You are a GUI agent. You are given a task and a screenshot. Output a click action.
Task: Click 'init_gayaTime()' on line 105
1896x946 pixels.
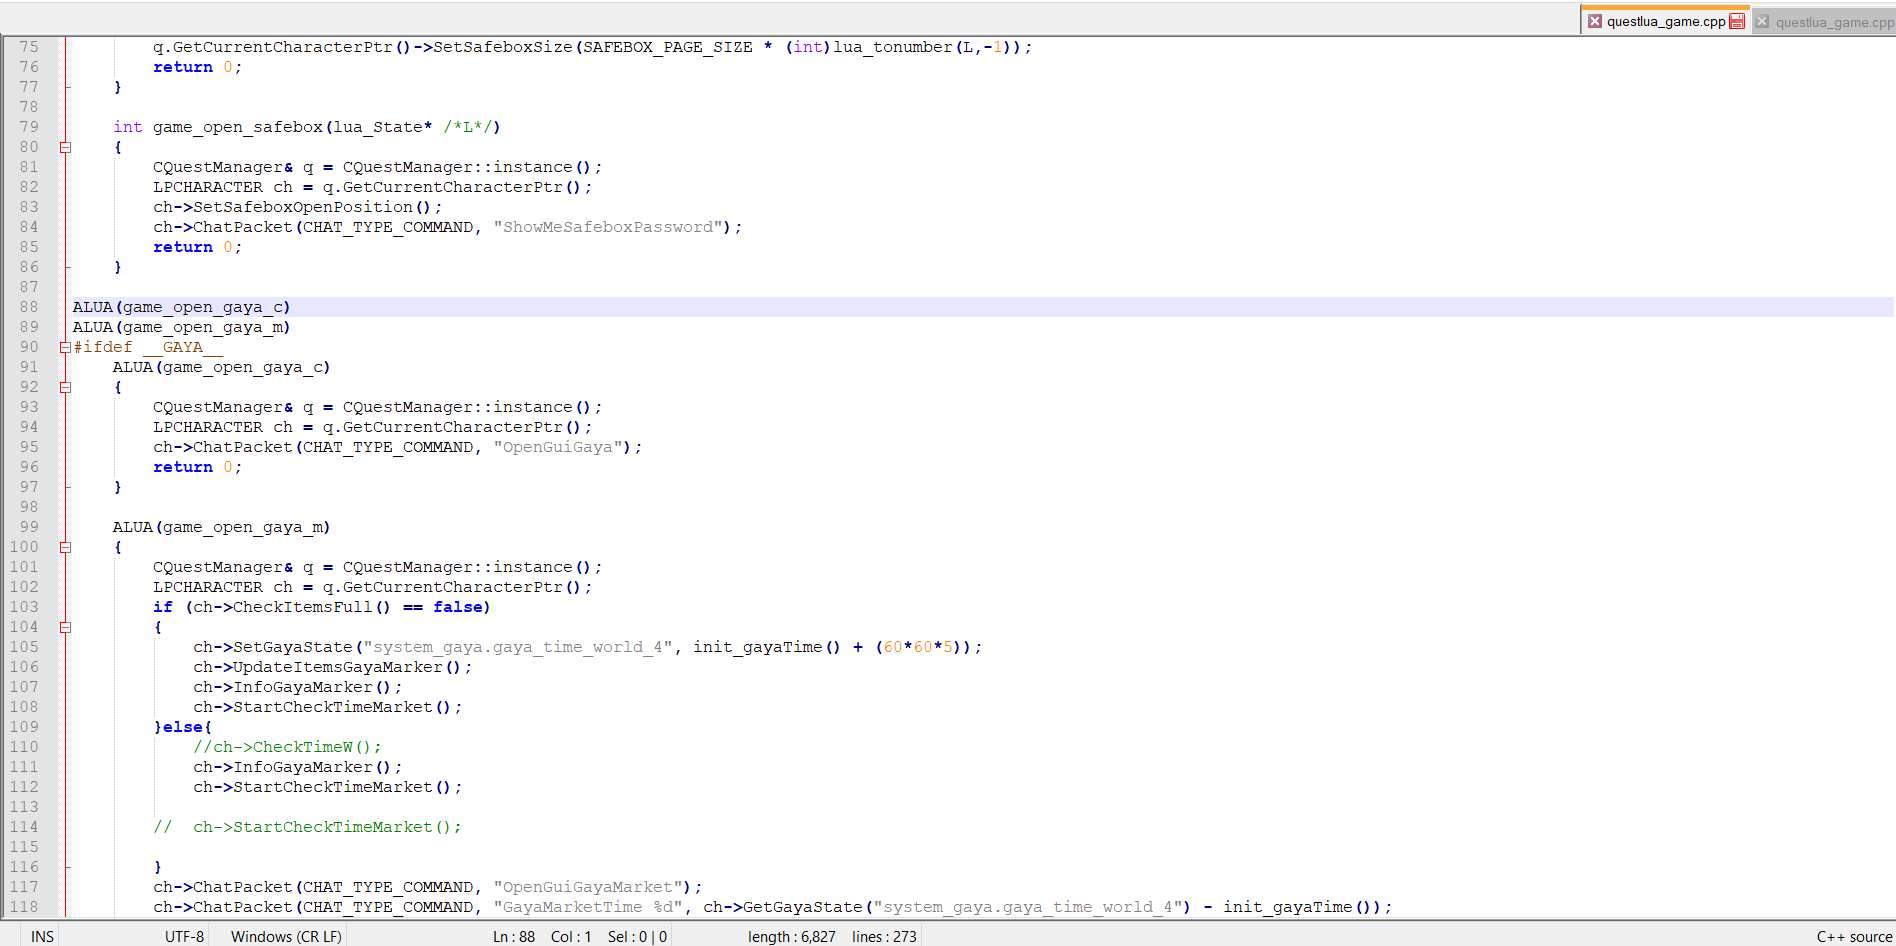[767, 647]
